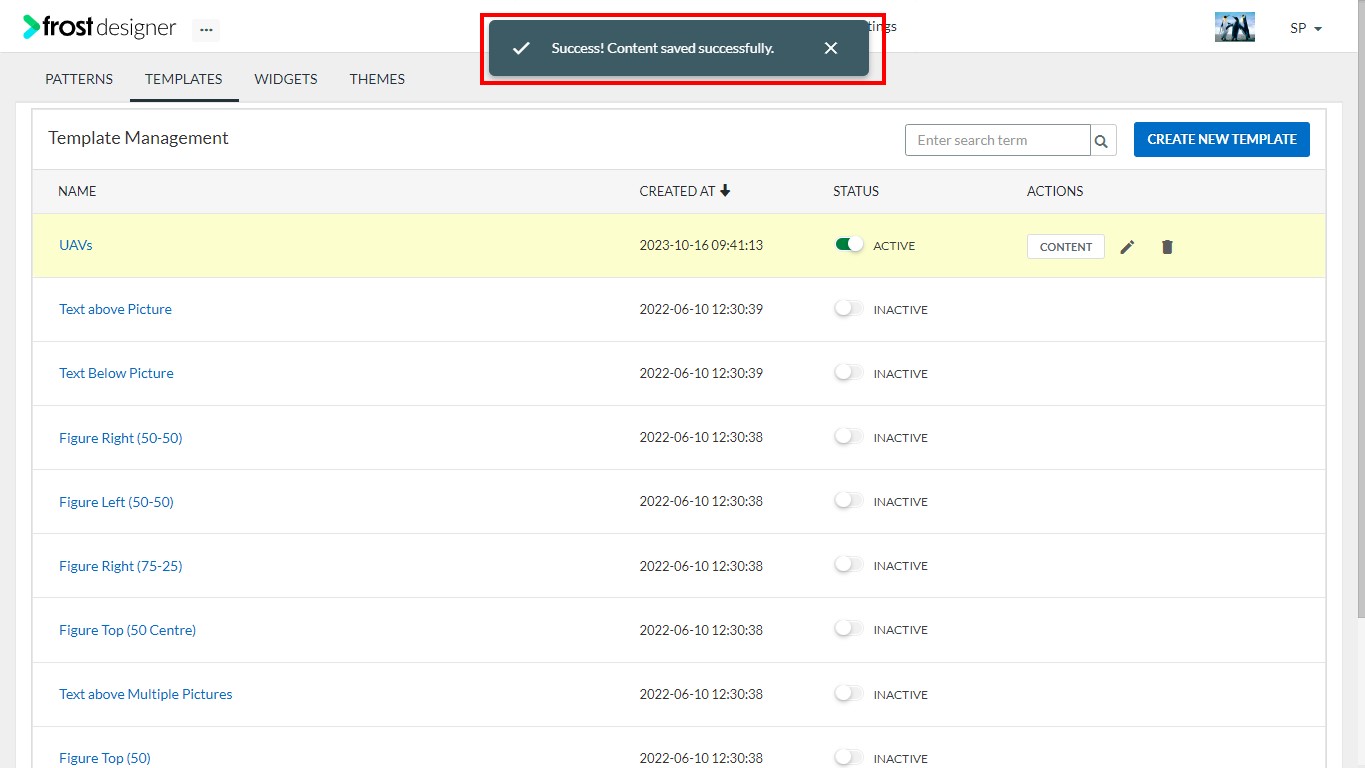Click the Create New Template button

pyautogui.click(x=1221, y=140)
